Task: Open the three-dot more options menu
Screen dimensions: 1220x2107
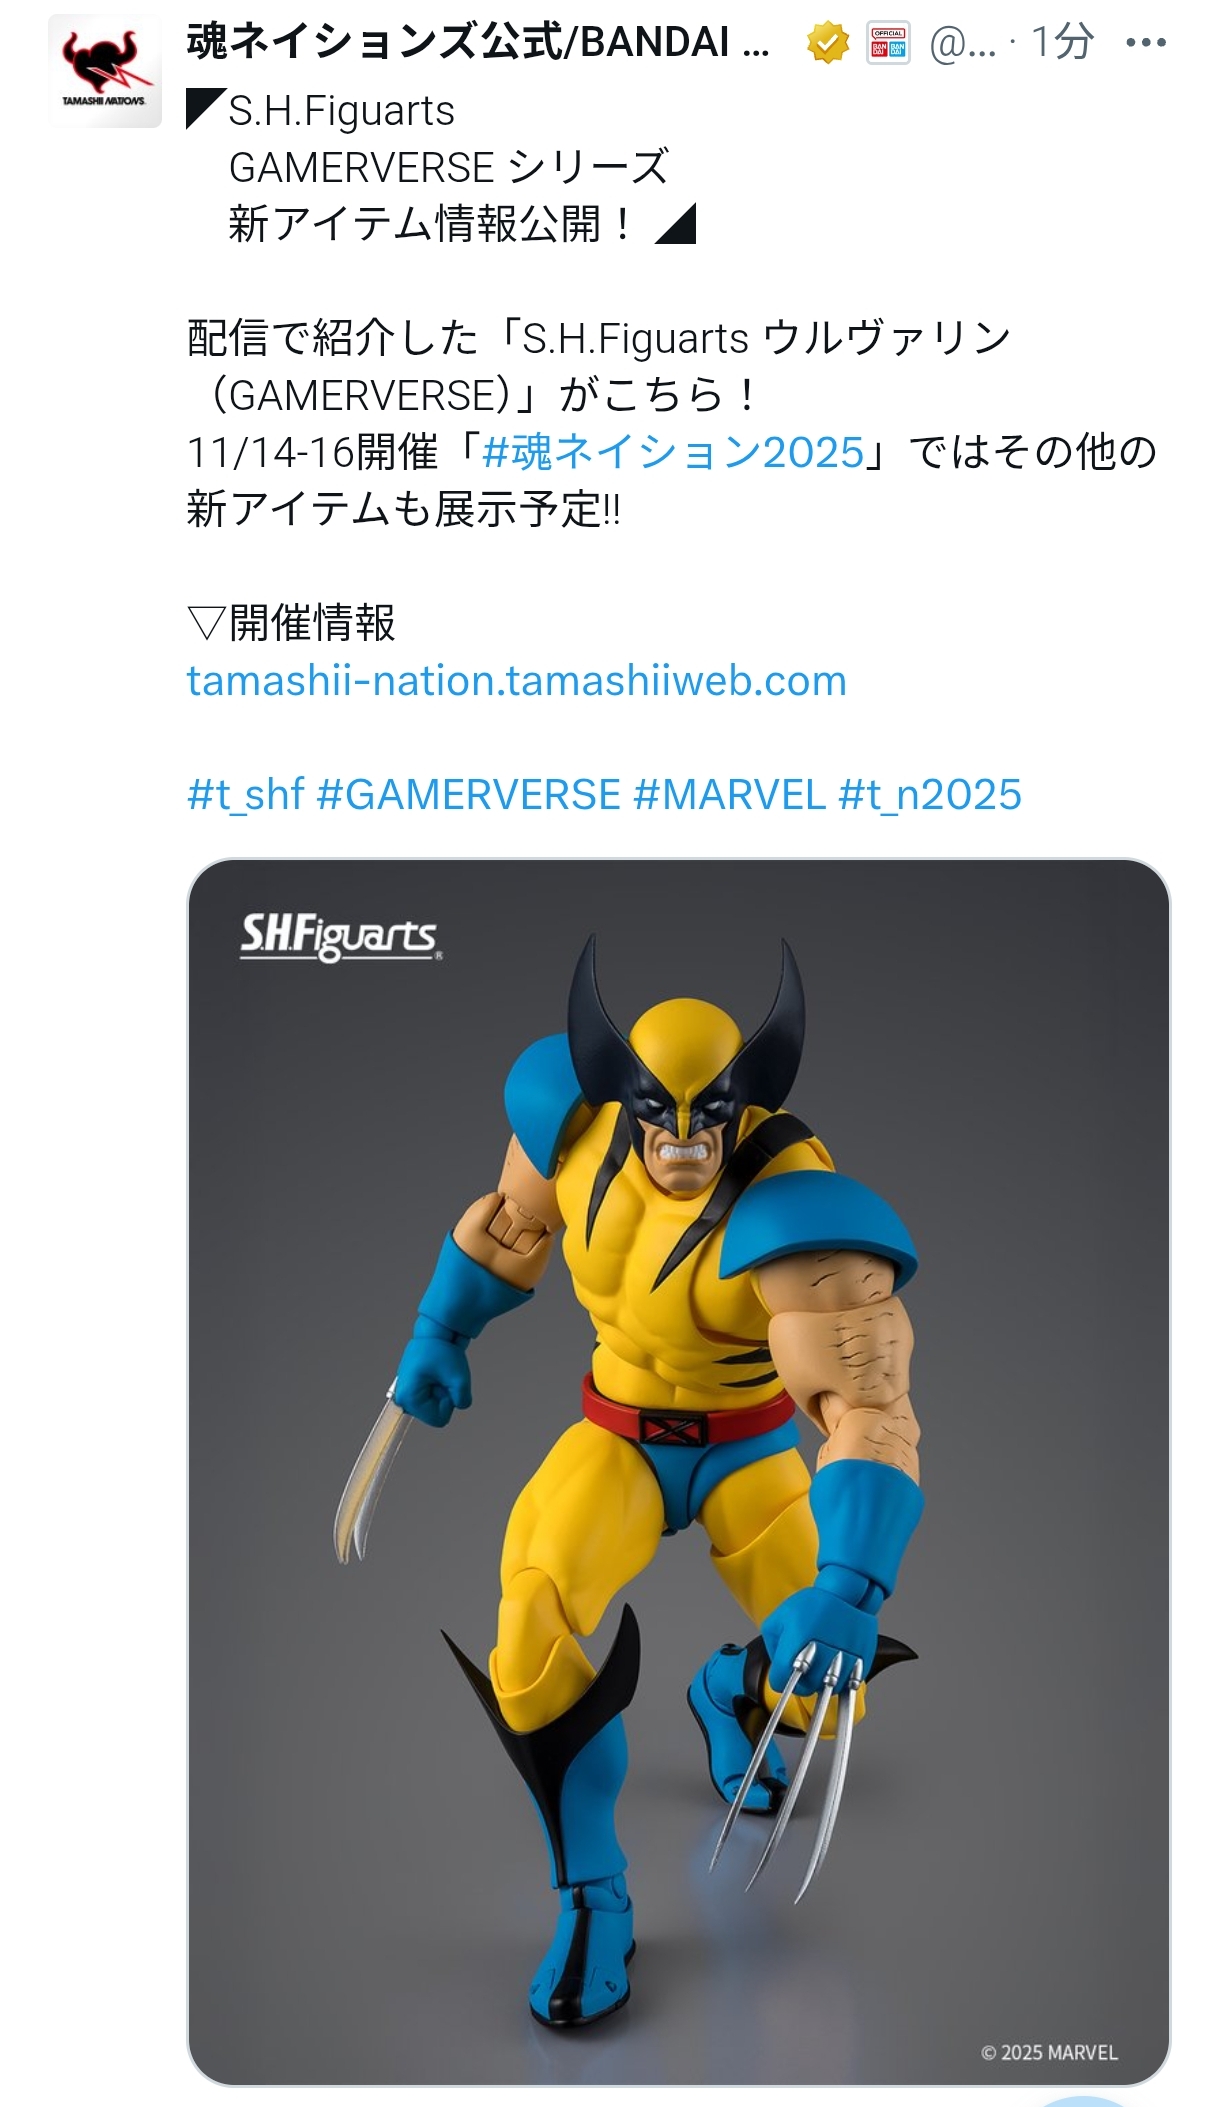Action: click(1146, 43)
